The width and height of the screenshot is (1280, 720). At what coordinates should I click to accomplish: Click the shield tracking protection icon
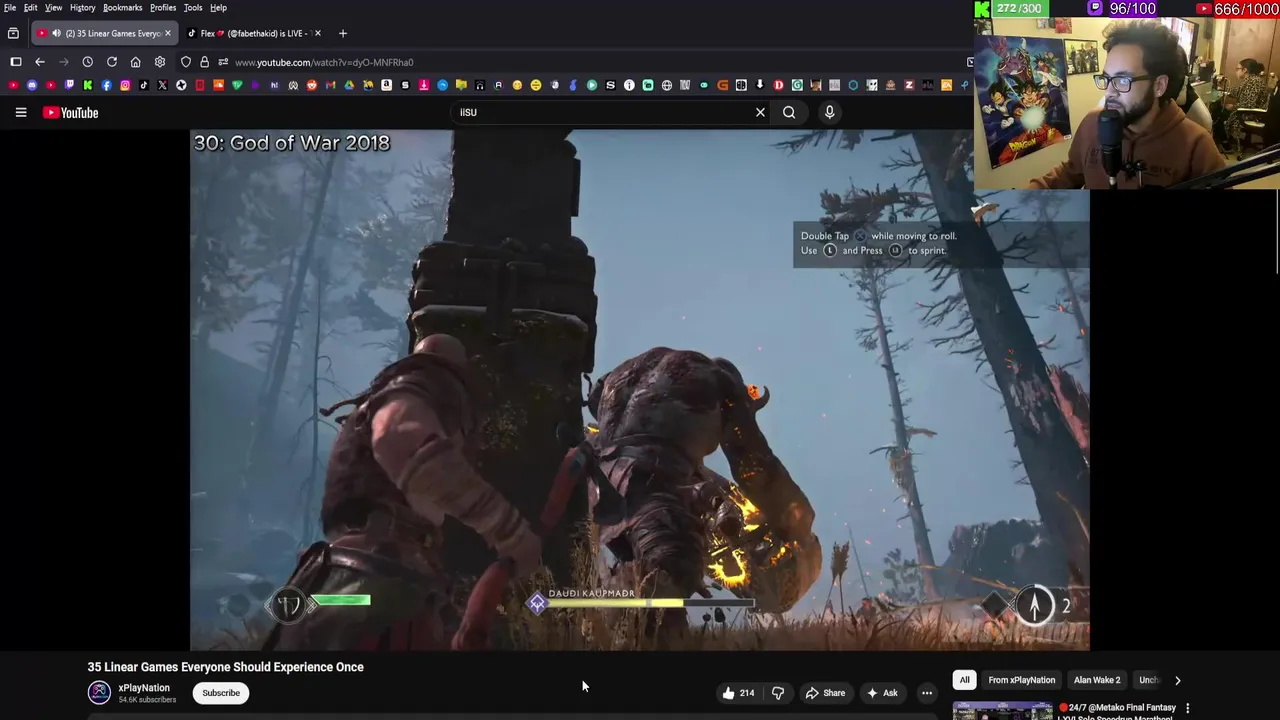(x=186, y=62)
